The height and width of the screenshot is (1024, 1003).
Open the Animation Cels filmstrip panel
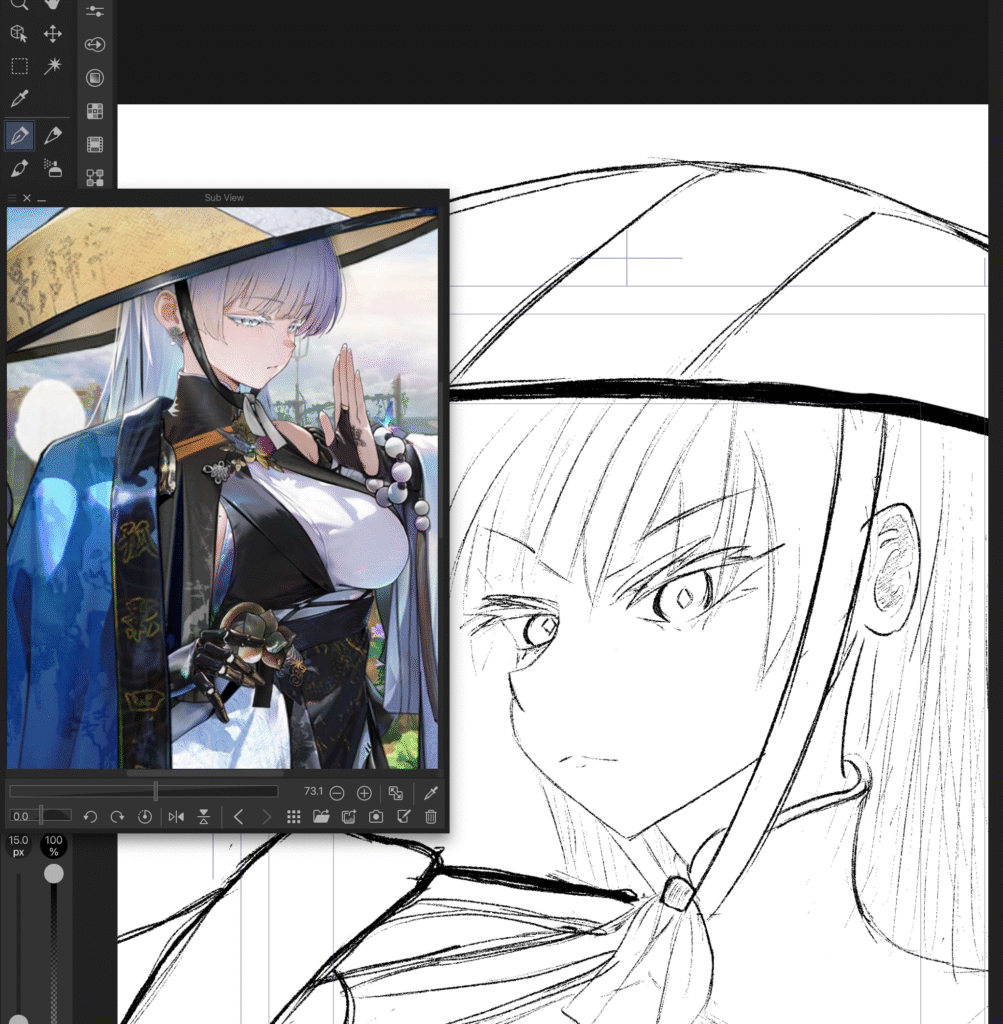95,145
